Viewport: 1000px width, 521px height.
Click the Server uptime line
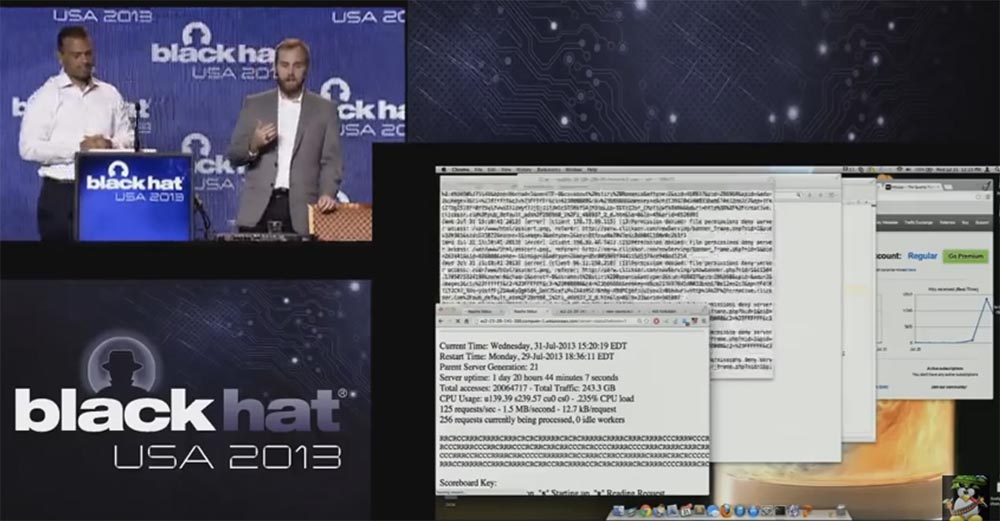pyautogui.click(x=529, y=378)
